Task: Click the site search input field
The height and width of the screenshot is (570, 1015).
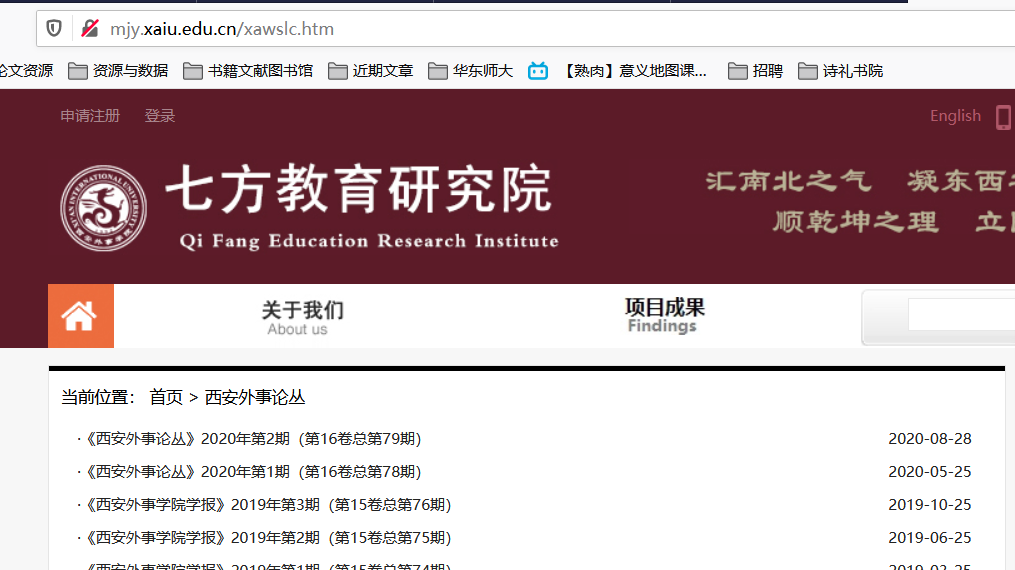Action: pos(961,314)
